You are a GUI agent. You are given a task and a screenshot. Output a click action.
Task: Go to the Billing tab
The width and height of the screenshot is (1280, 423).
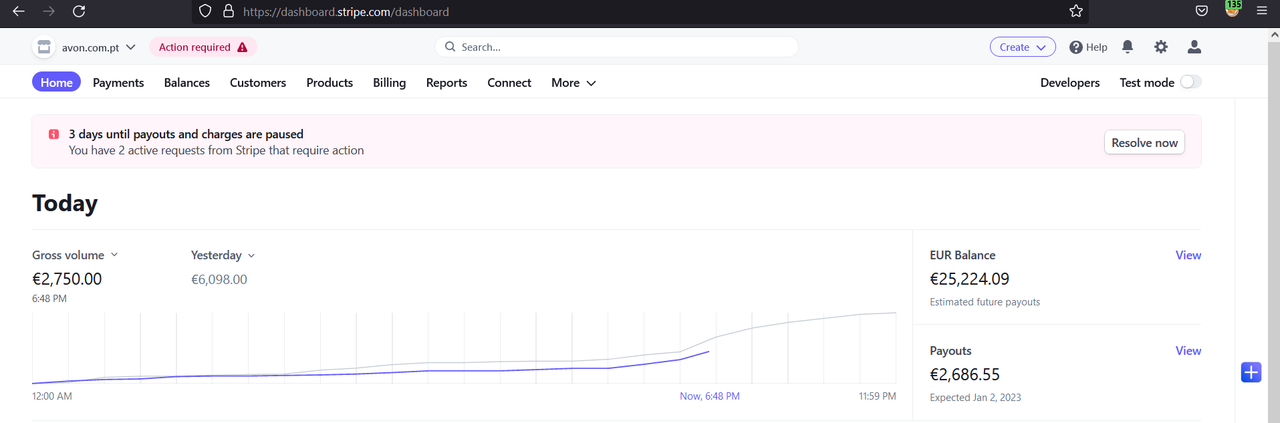click(x=389, y=83)
